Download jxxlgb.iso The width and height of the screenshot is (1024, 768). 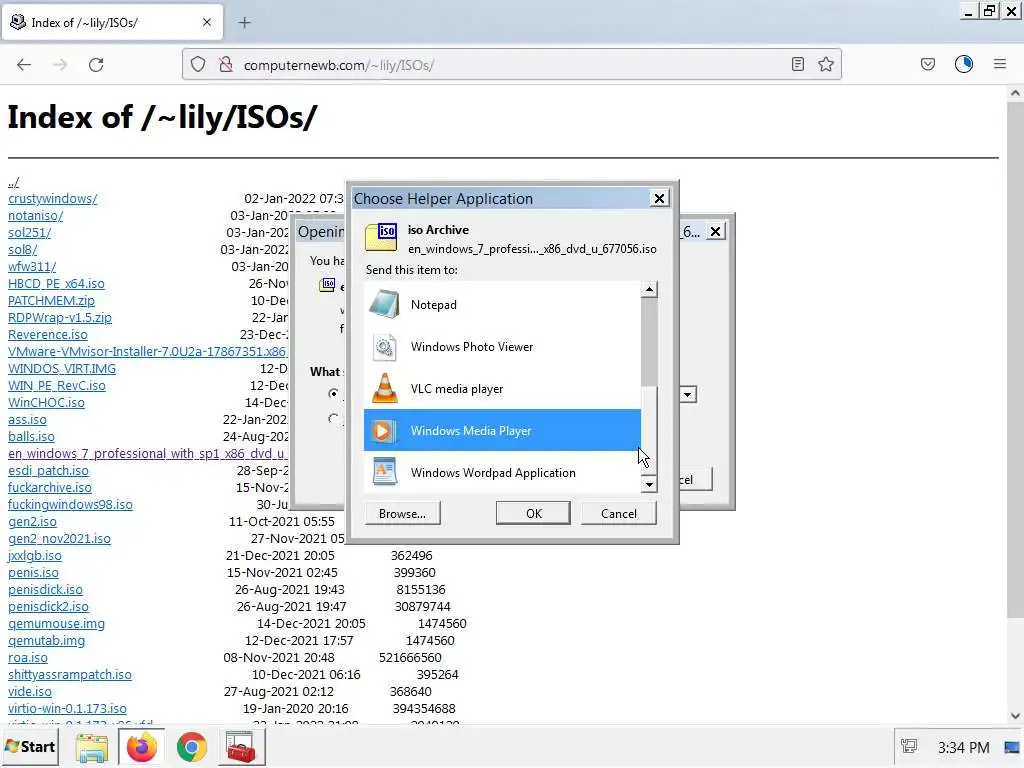click(35, 555)
